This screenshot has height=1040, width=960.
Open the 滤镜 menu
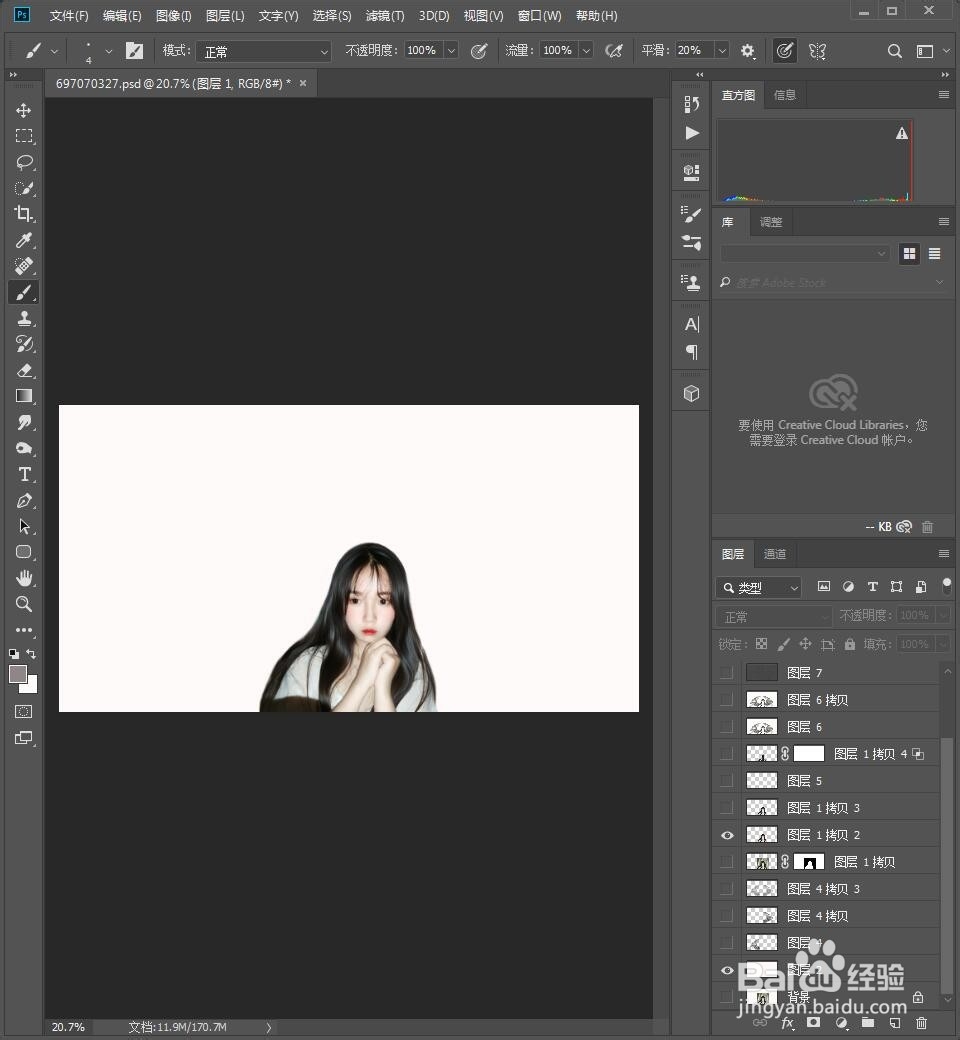[x=383, y=15]
